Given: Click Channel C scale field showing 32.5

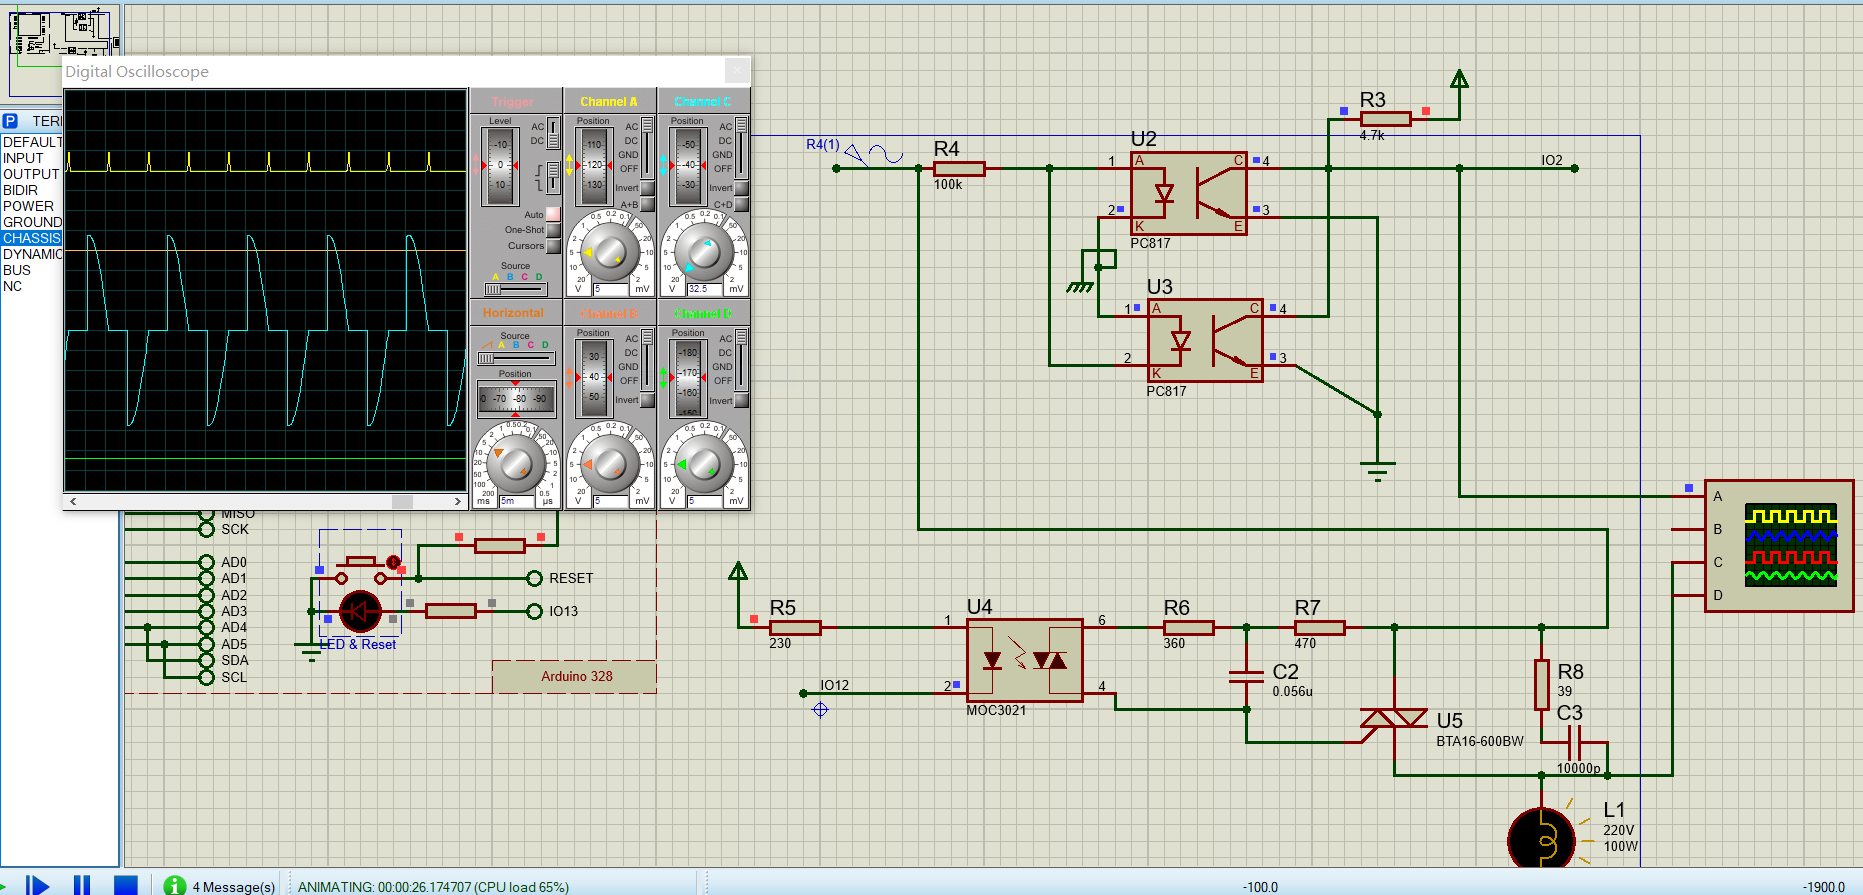Looking at the screenshot, I should point(704,289).
